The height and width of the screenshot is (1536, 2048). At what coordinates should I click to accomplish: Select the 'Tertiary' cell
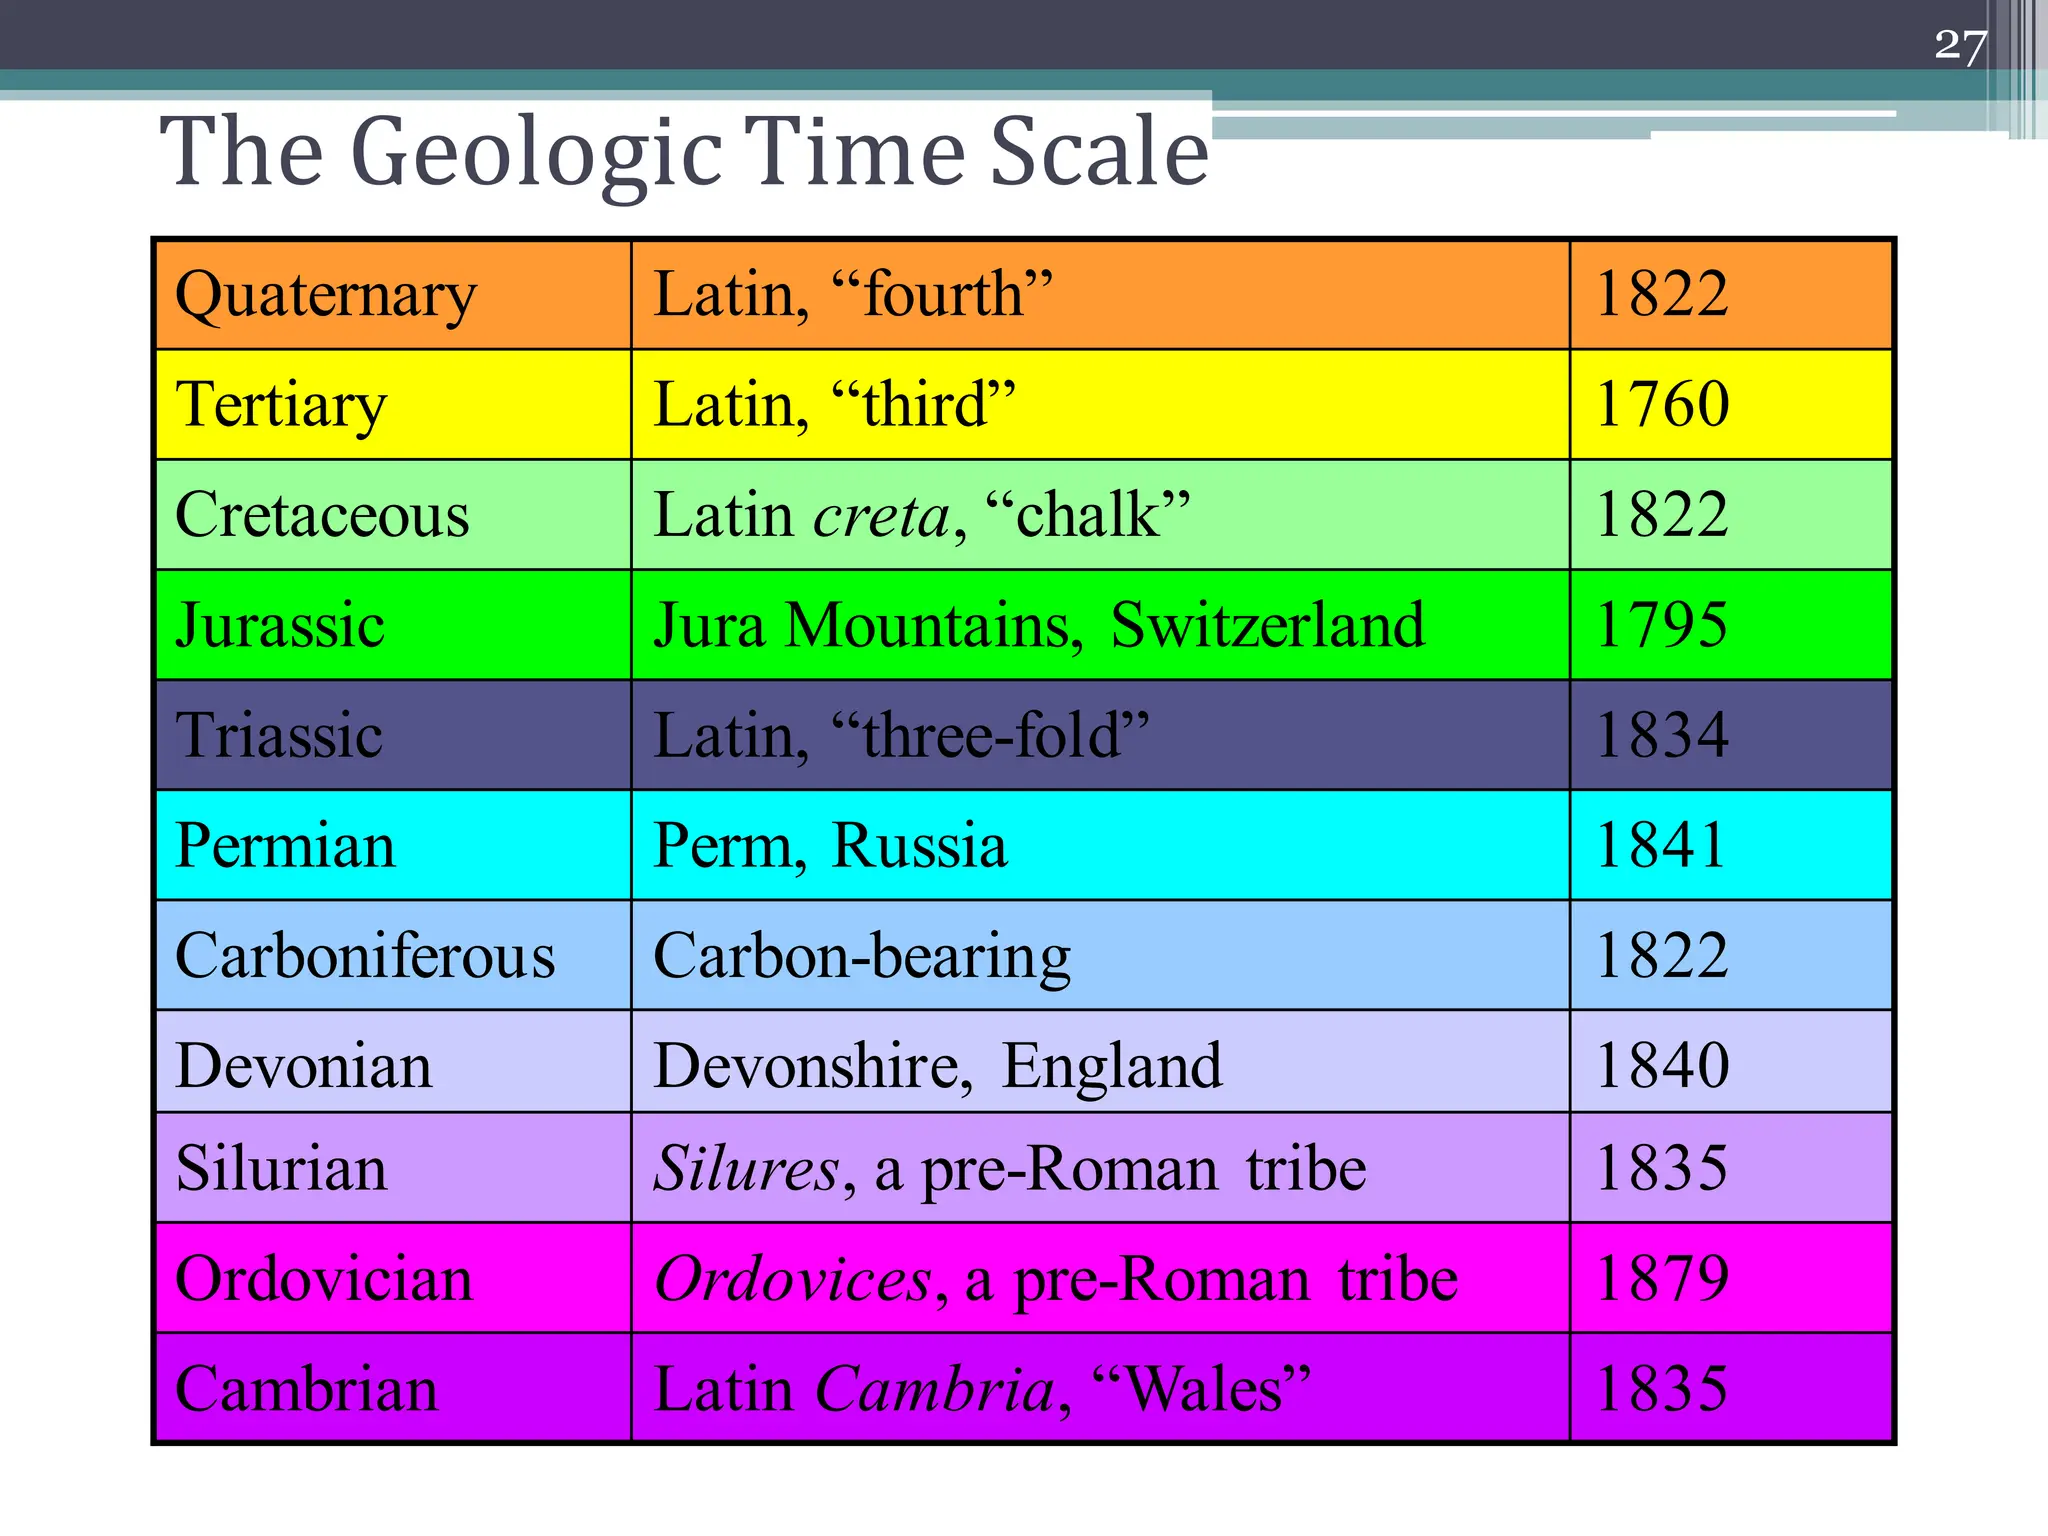tap(394, 405)
